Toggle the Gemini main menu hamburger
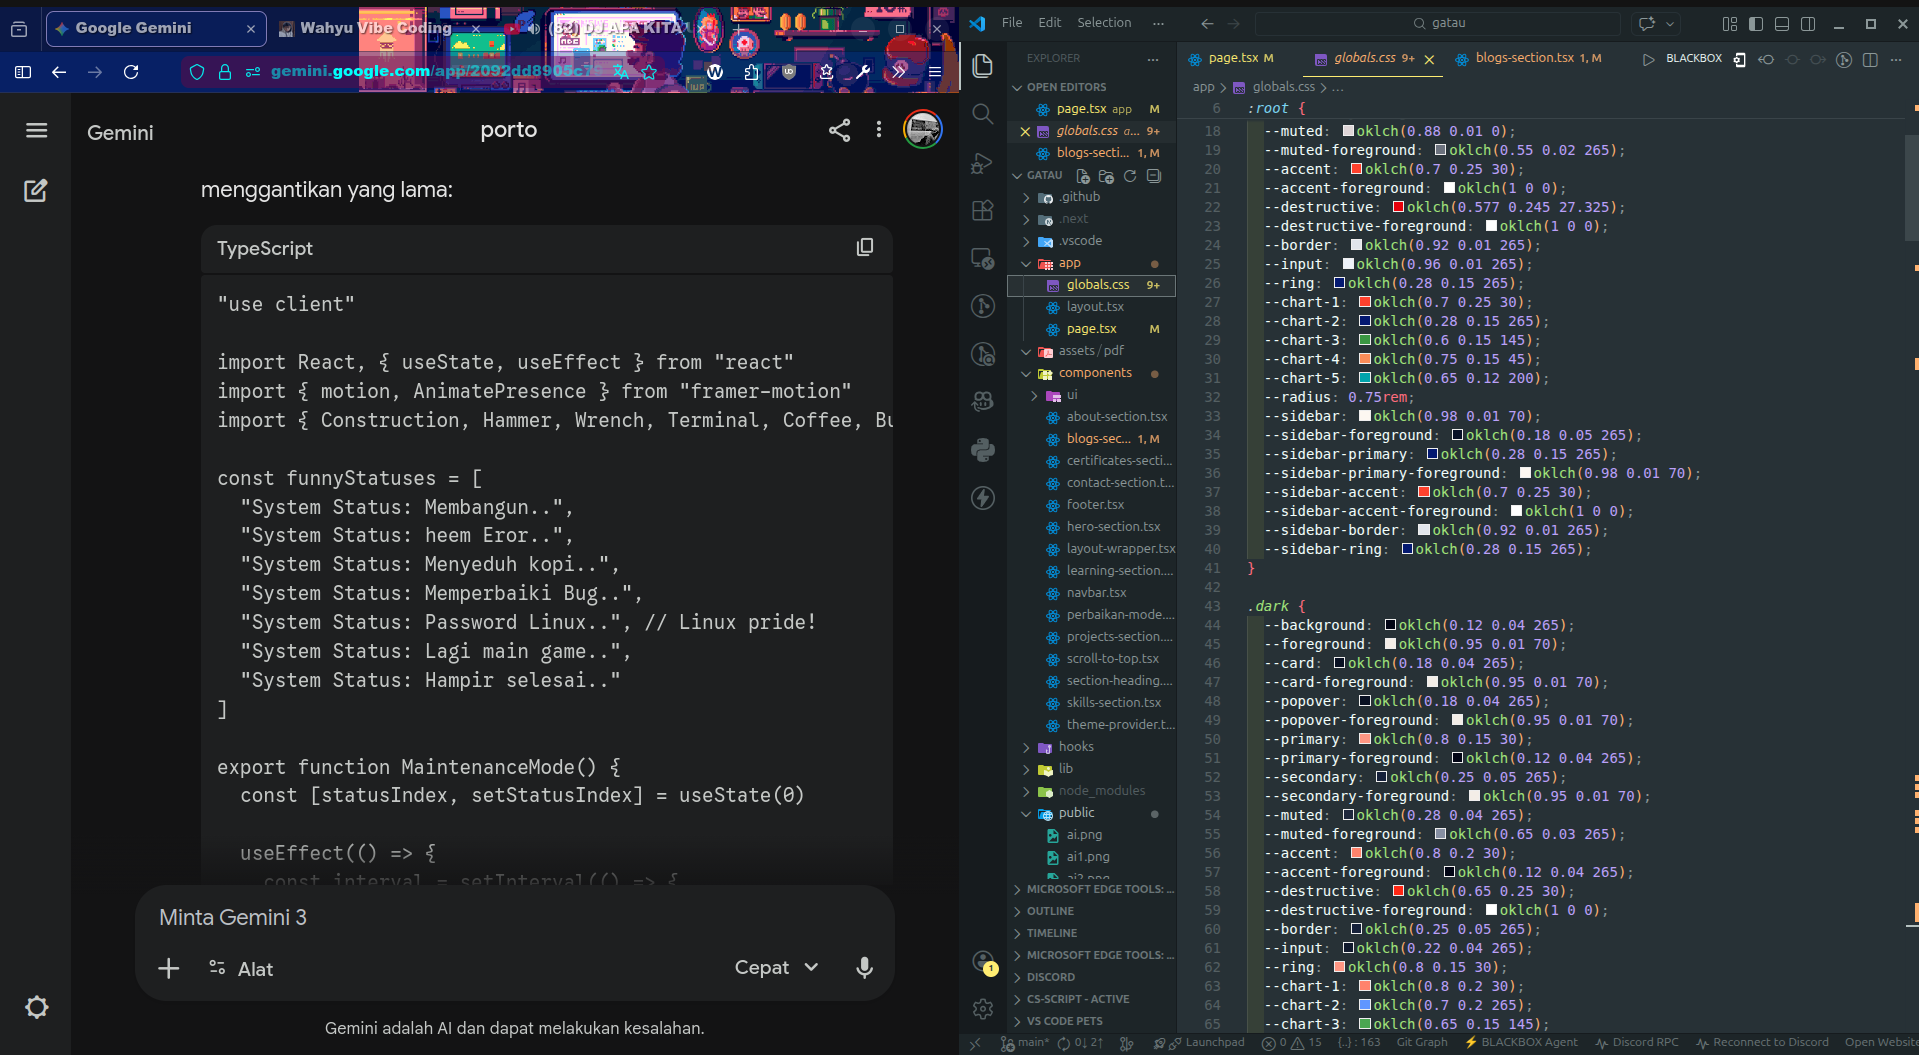Viewport: 1919px width, 1055px height. click(x=37, y=131)
